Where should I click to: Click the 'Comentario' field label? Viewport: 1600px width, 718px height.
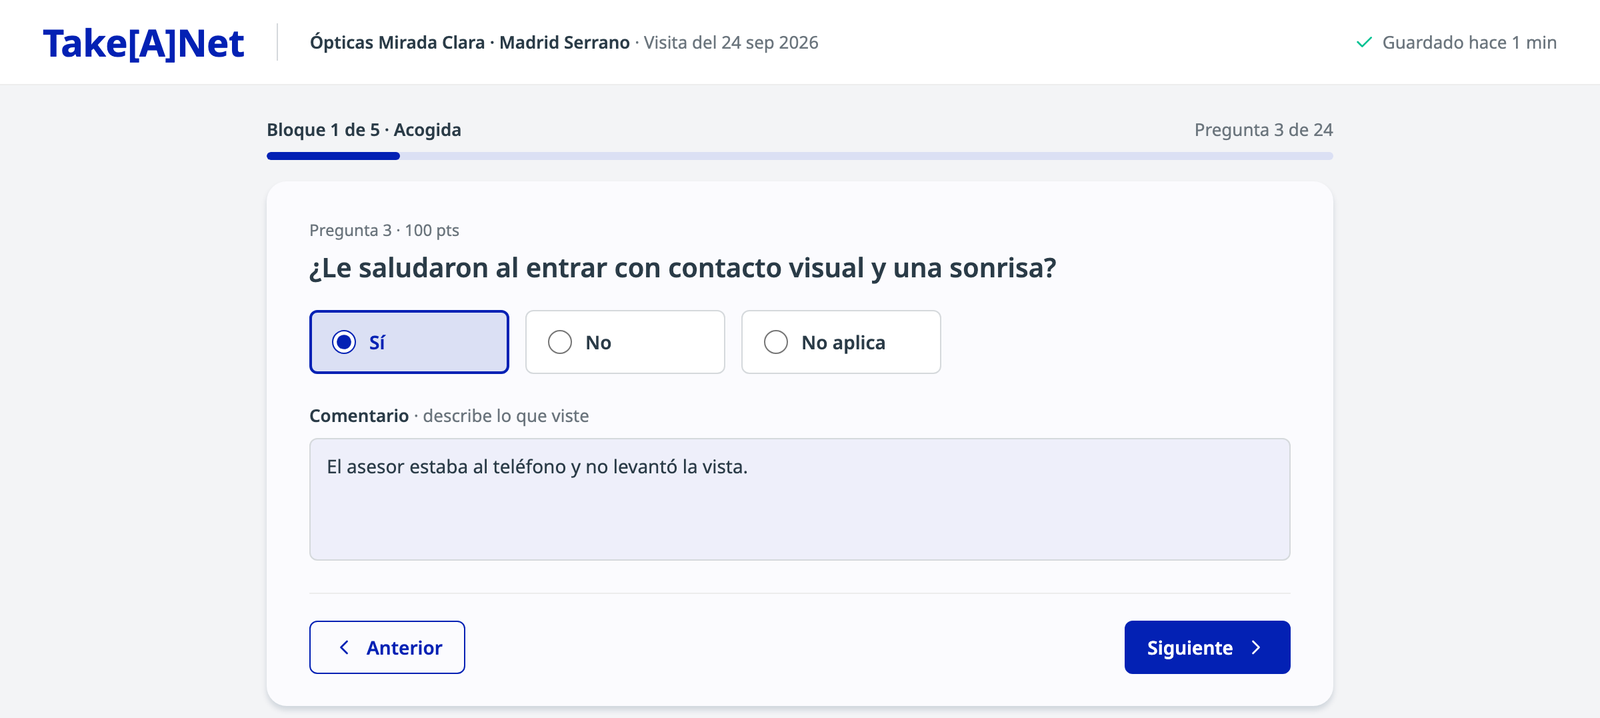tap(359, 416)
